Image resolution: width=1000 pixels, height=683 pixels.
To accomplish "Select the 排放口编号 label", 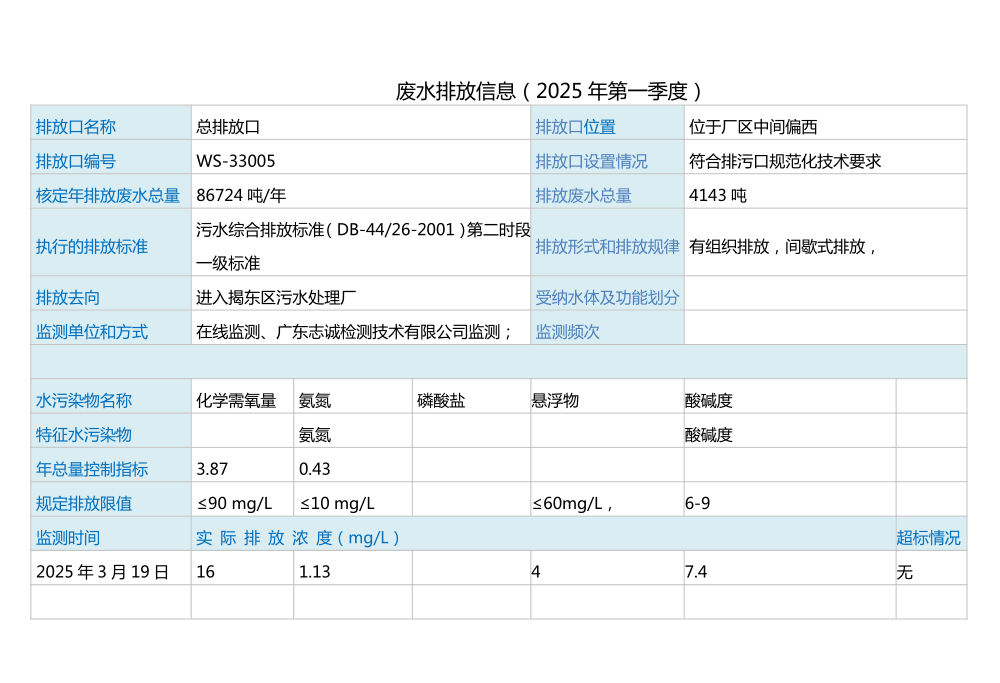I will tap(75, 161).
